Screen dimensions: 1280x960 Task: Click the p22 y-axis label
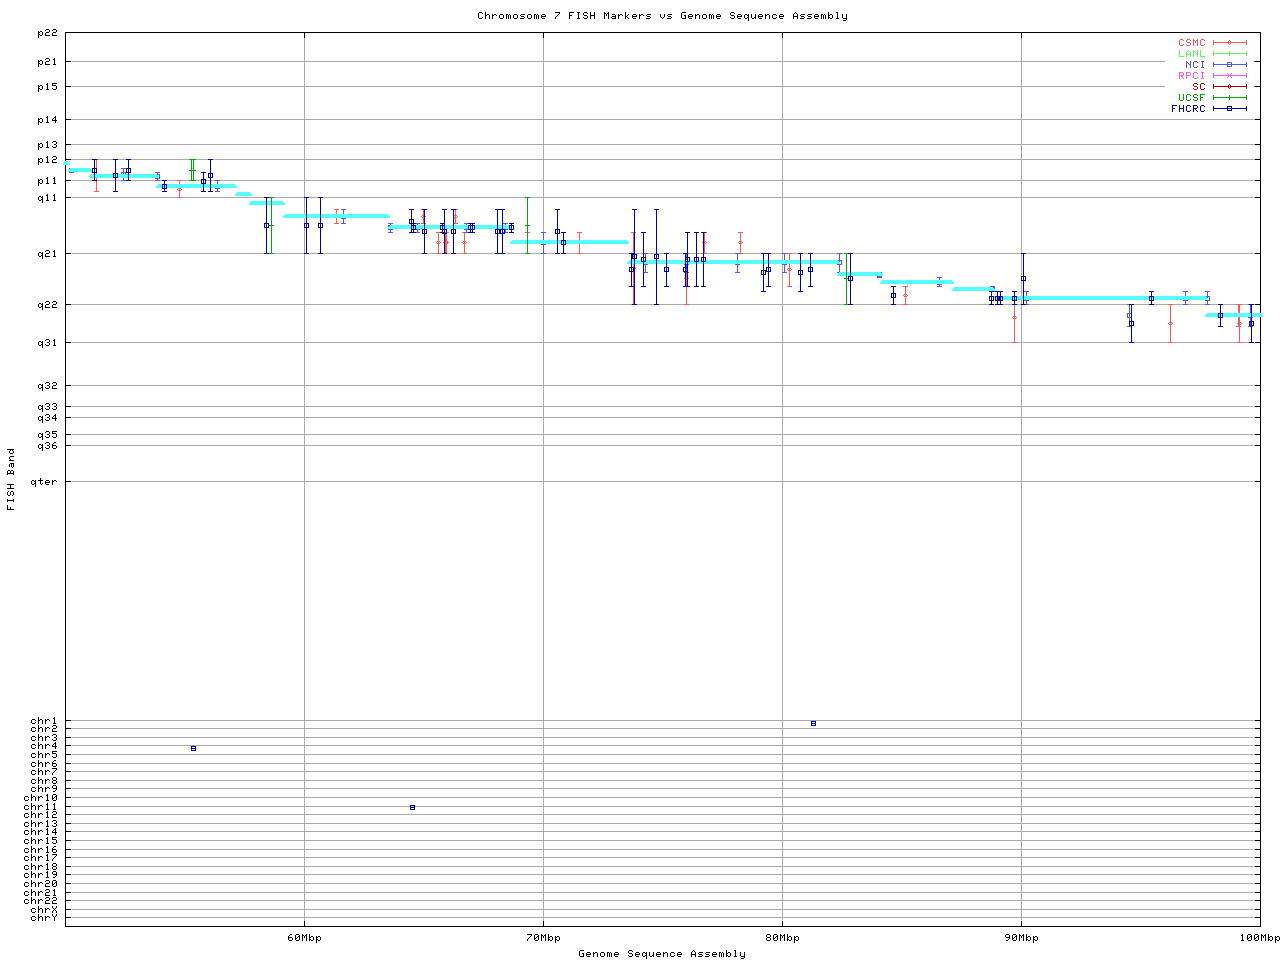click(47, 33)
